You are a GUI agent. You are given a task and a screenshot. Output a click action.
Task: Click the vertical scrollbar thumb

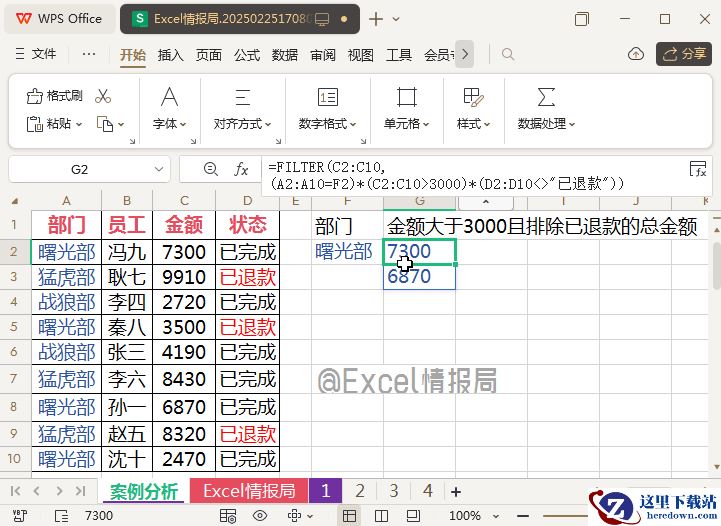[716, 265]
